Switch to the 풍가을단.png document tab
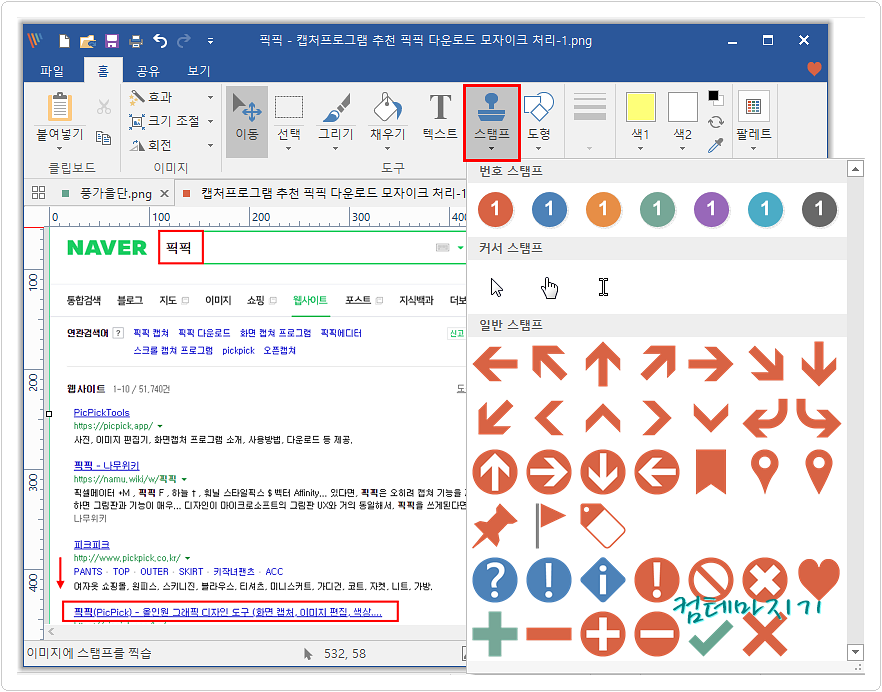882x692 pixels. [x=115, y=194]
